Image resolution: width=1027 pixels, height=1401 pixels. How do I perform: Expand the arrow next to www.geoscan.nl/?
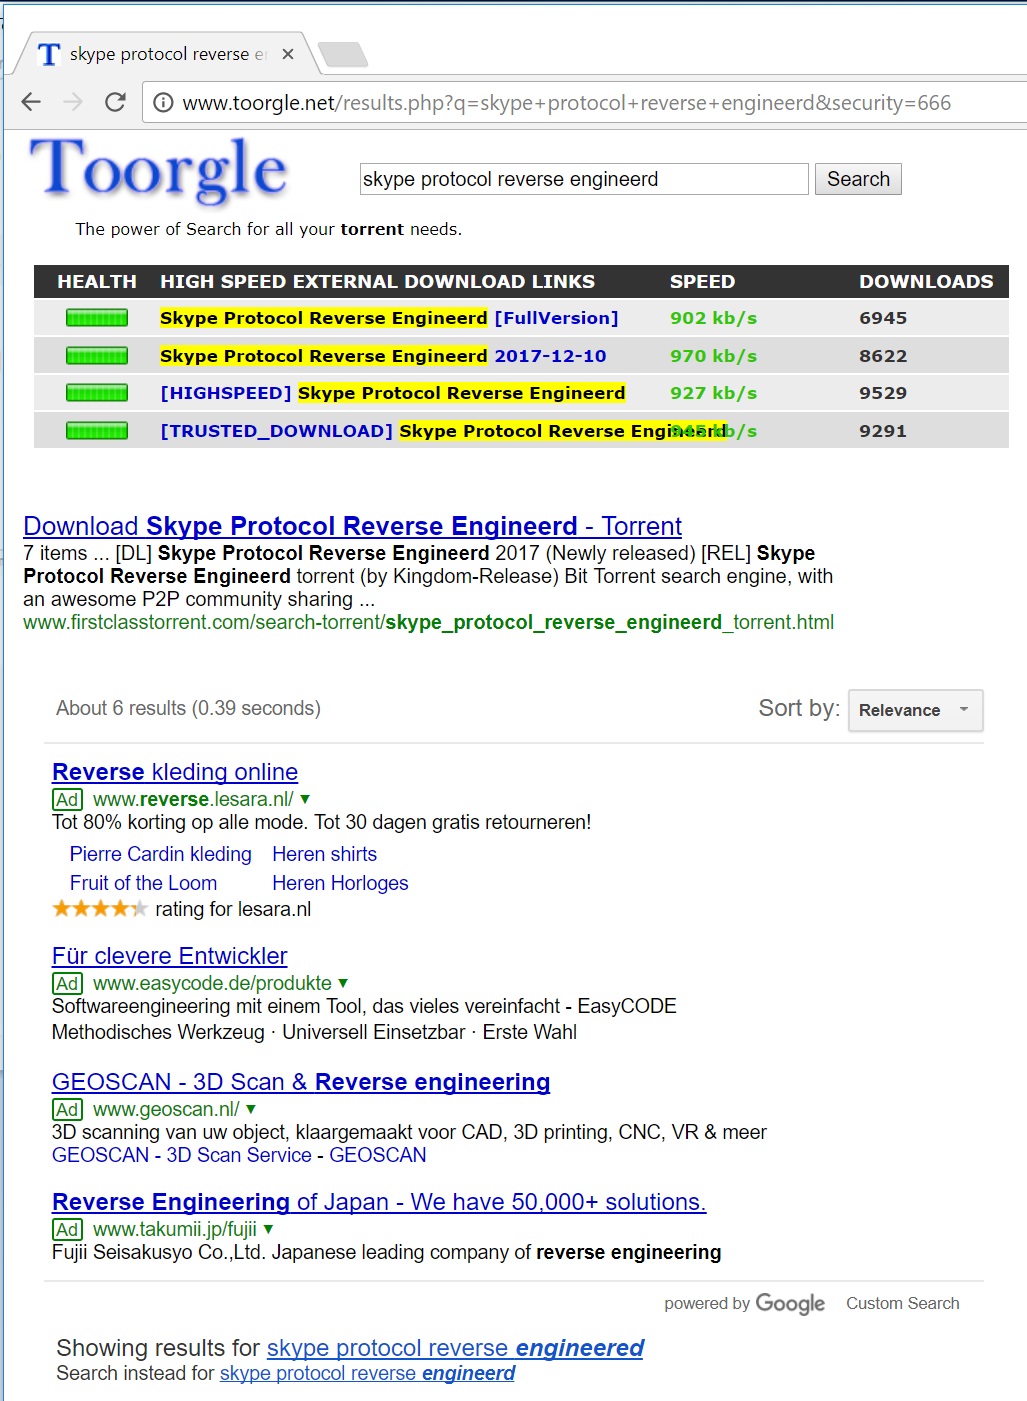click(251, 1109)
